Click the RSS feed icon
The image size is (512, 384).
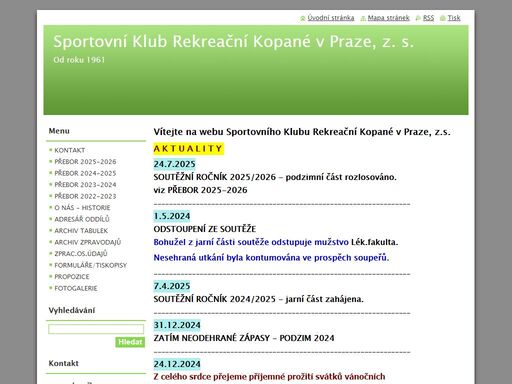[418, 18]
